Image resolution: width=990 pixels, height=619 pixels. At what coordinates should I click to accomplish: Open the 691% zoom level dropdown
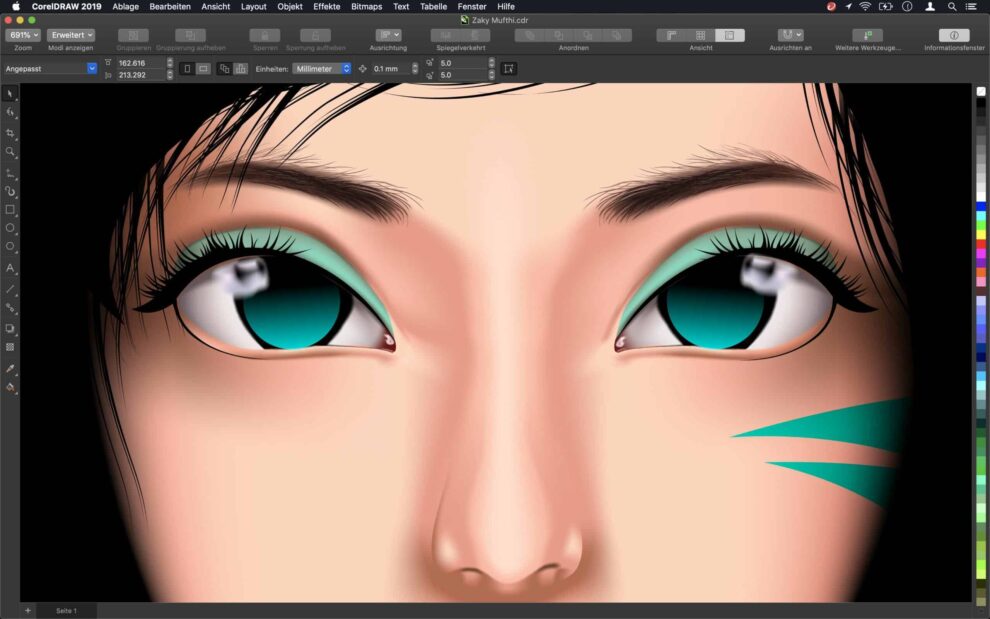pyautogui.click(x=23, y=35)
